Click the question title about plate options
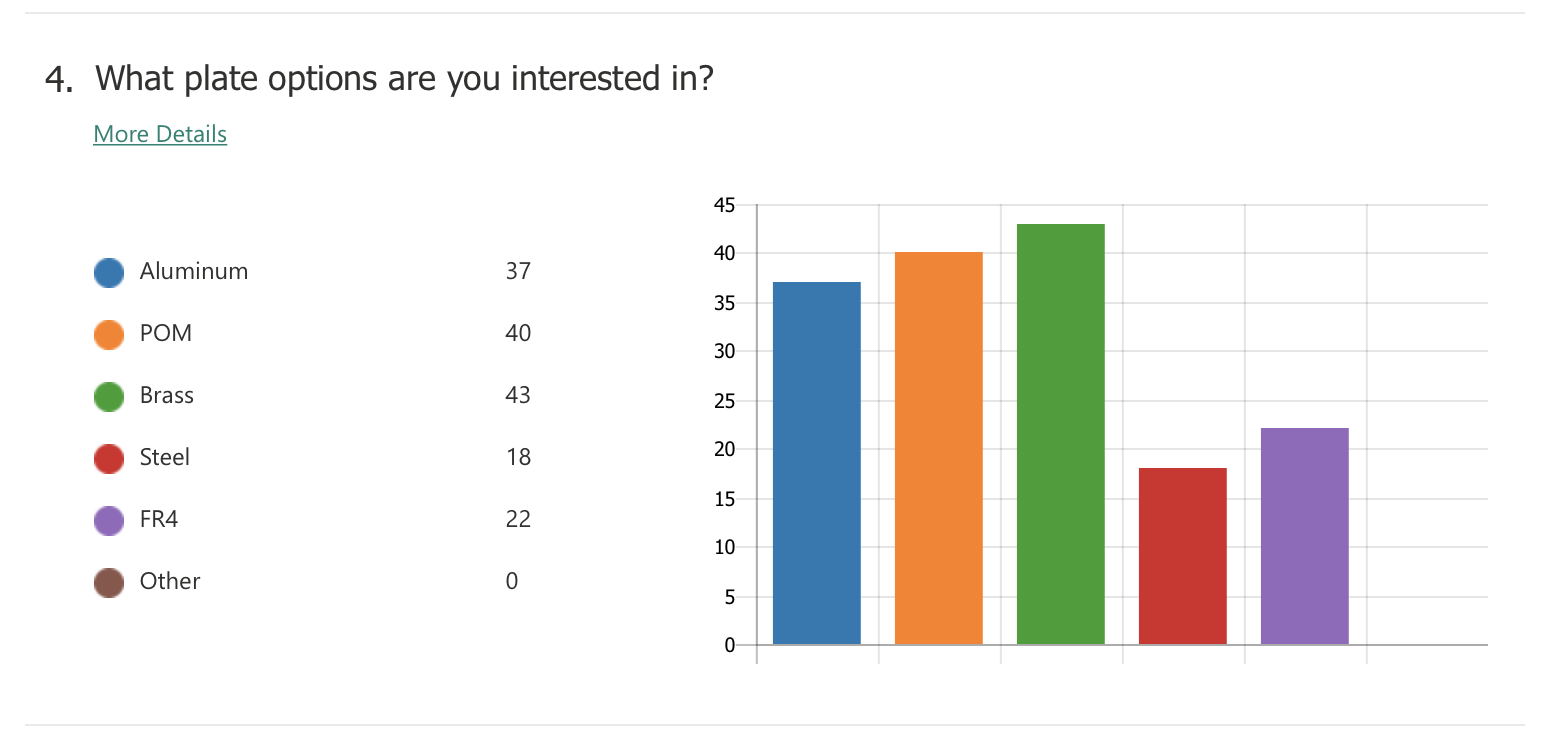1544x742 pixels. tap(379, 78)
